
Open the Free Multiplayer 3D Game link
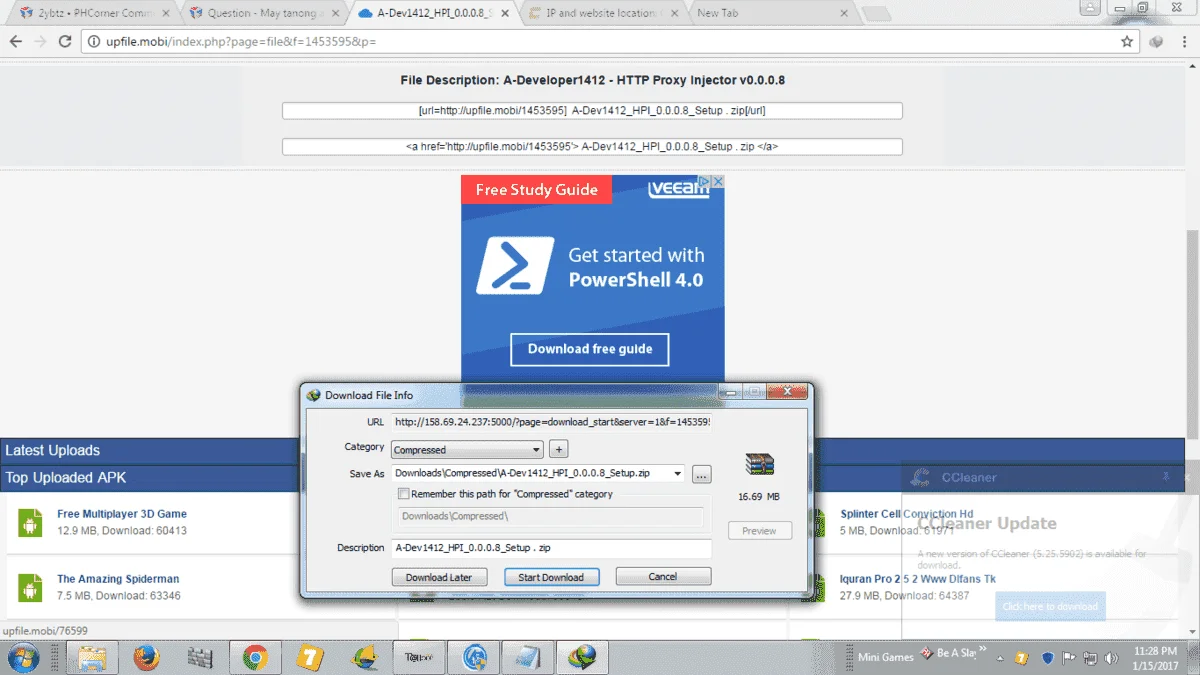[122, 514]
